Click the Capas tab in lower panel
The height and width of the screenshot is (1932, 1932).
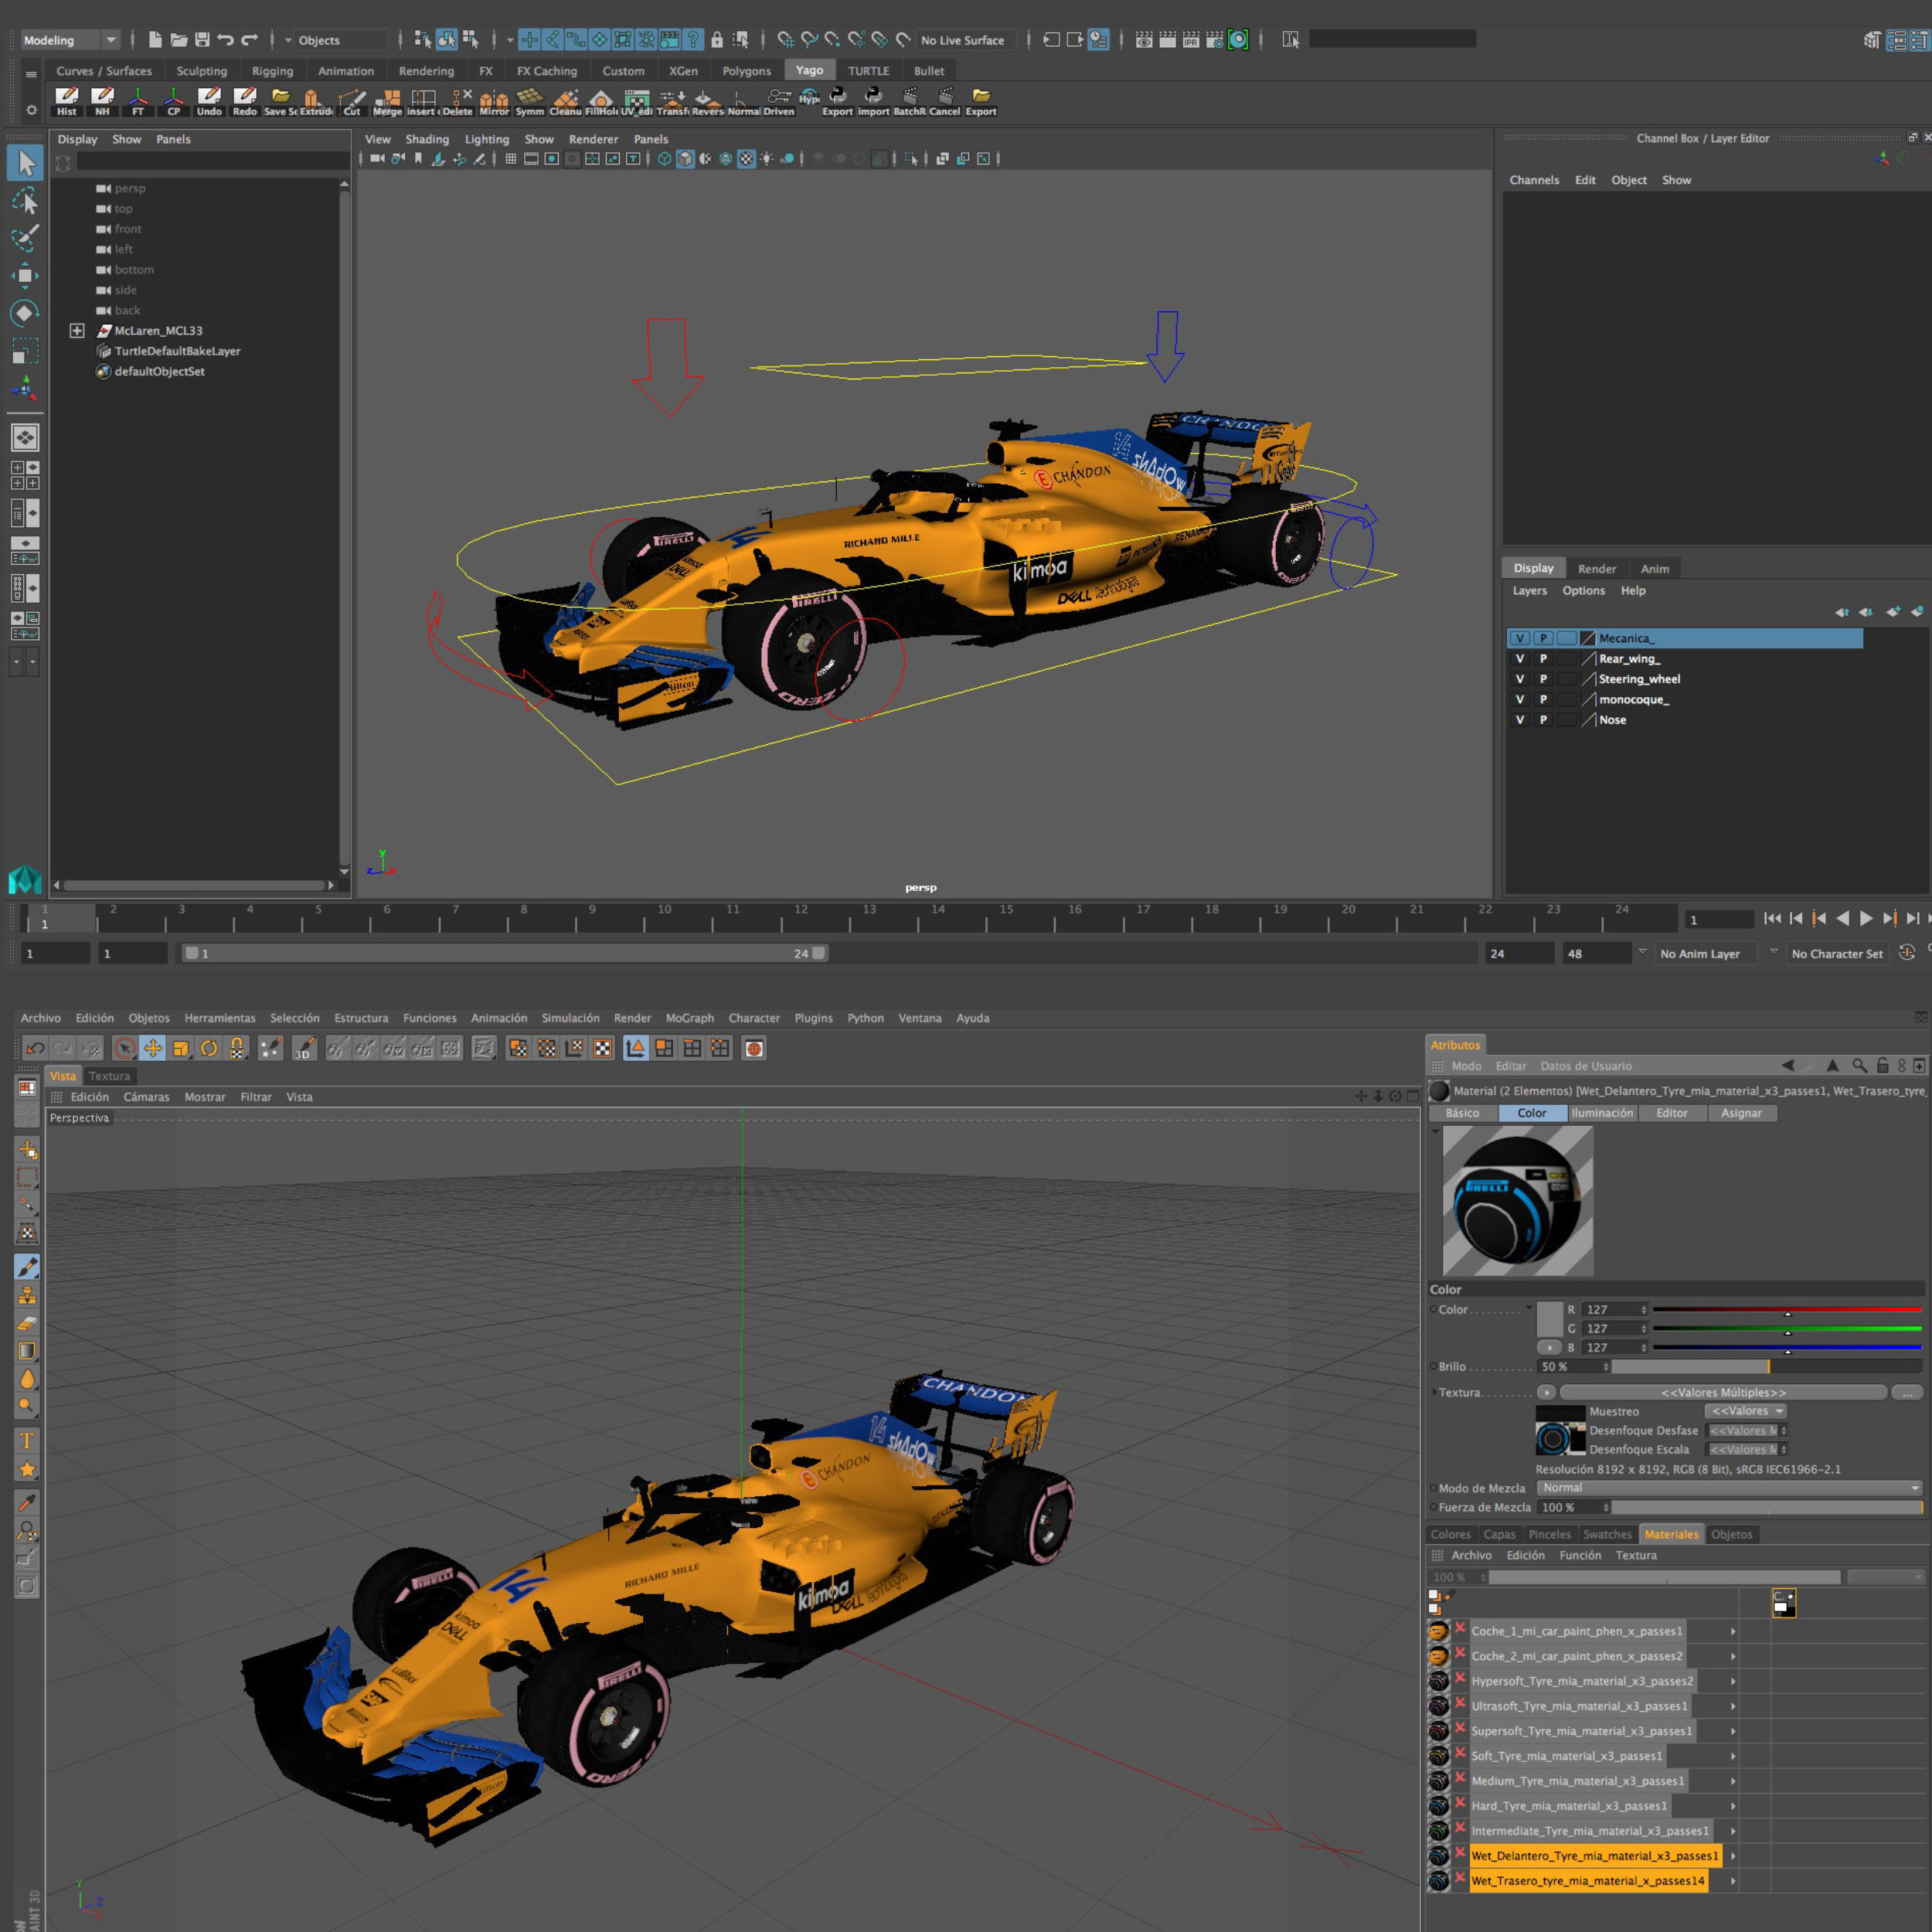1499,1534
